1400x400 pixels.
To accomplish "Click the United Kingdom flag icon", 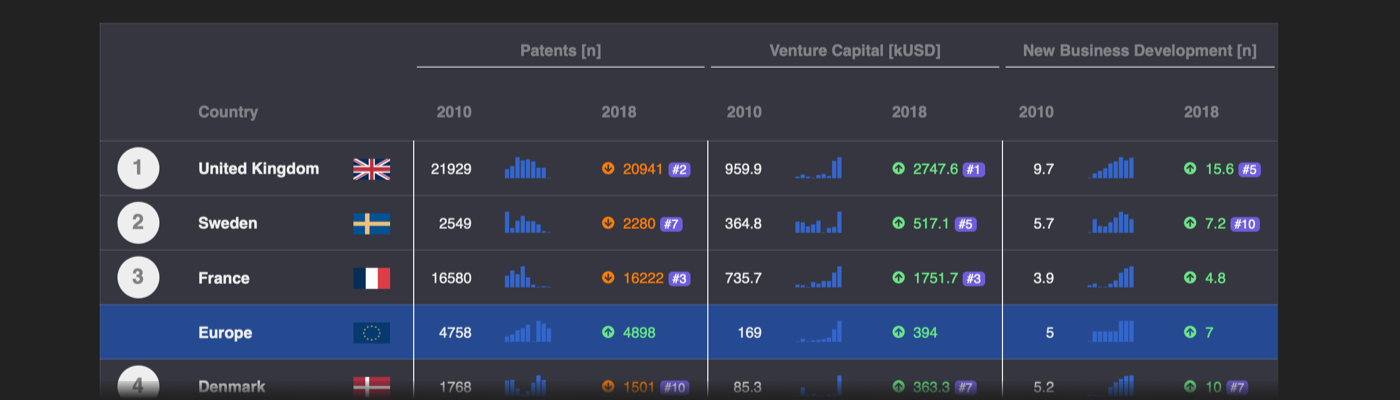I will pos(371,169).
